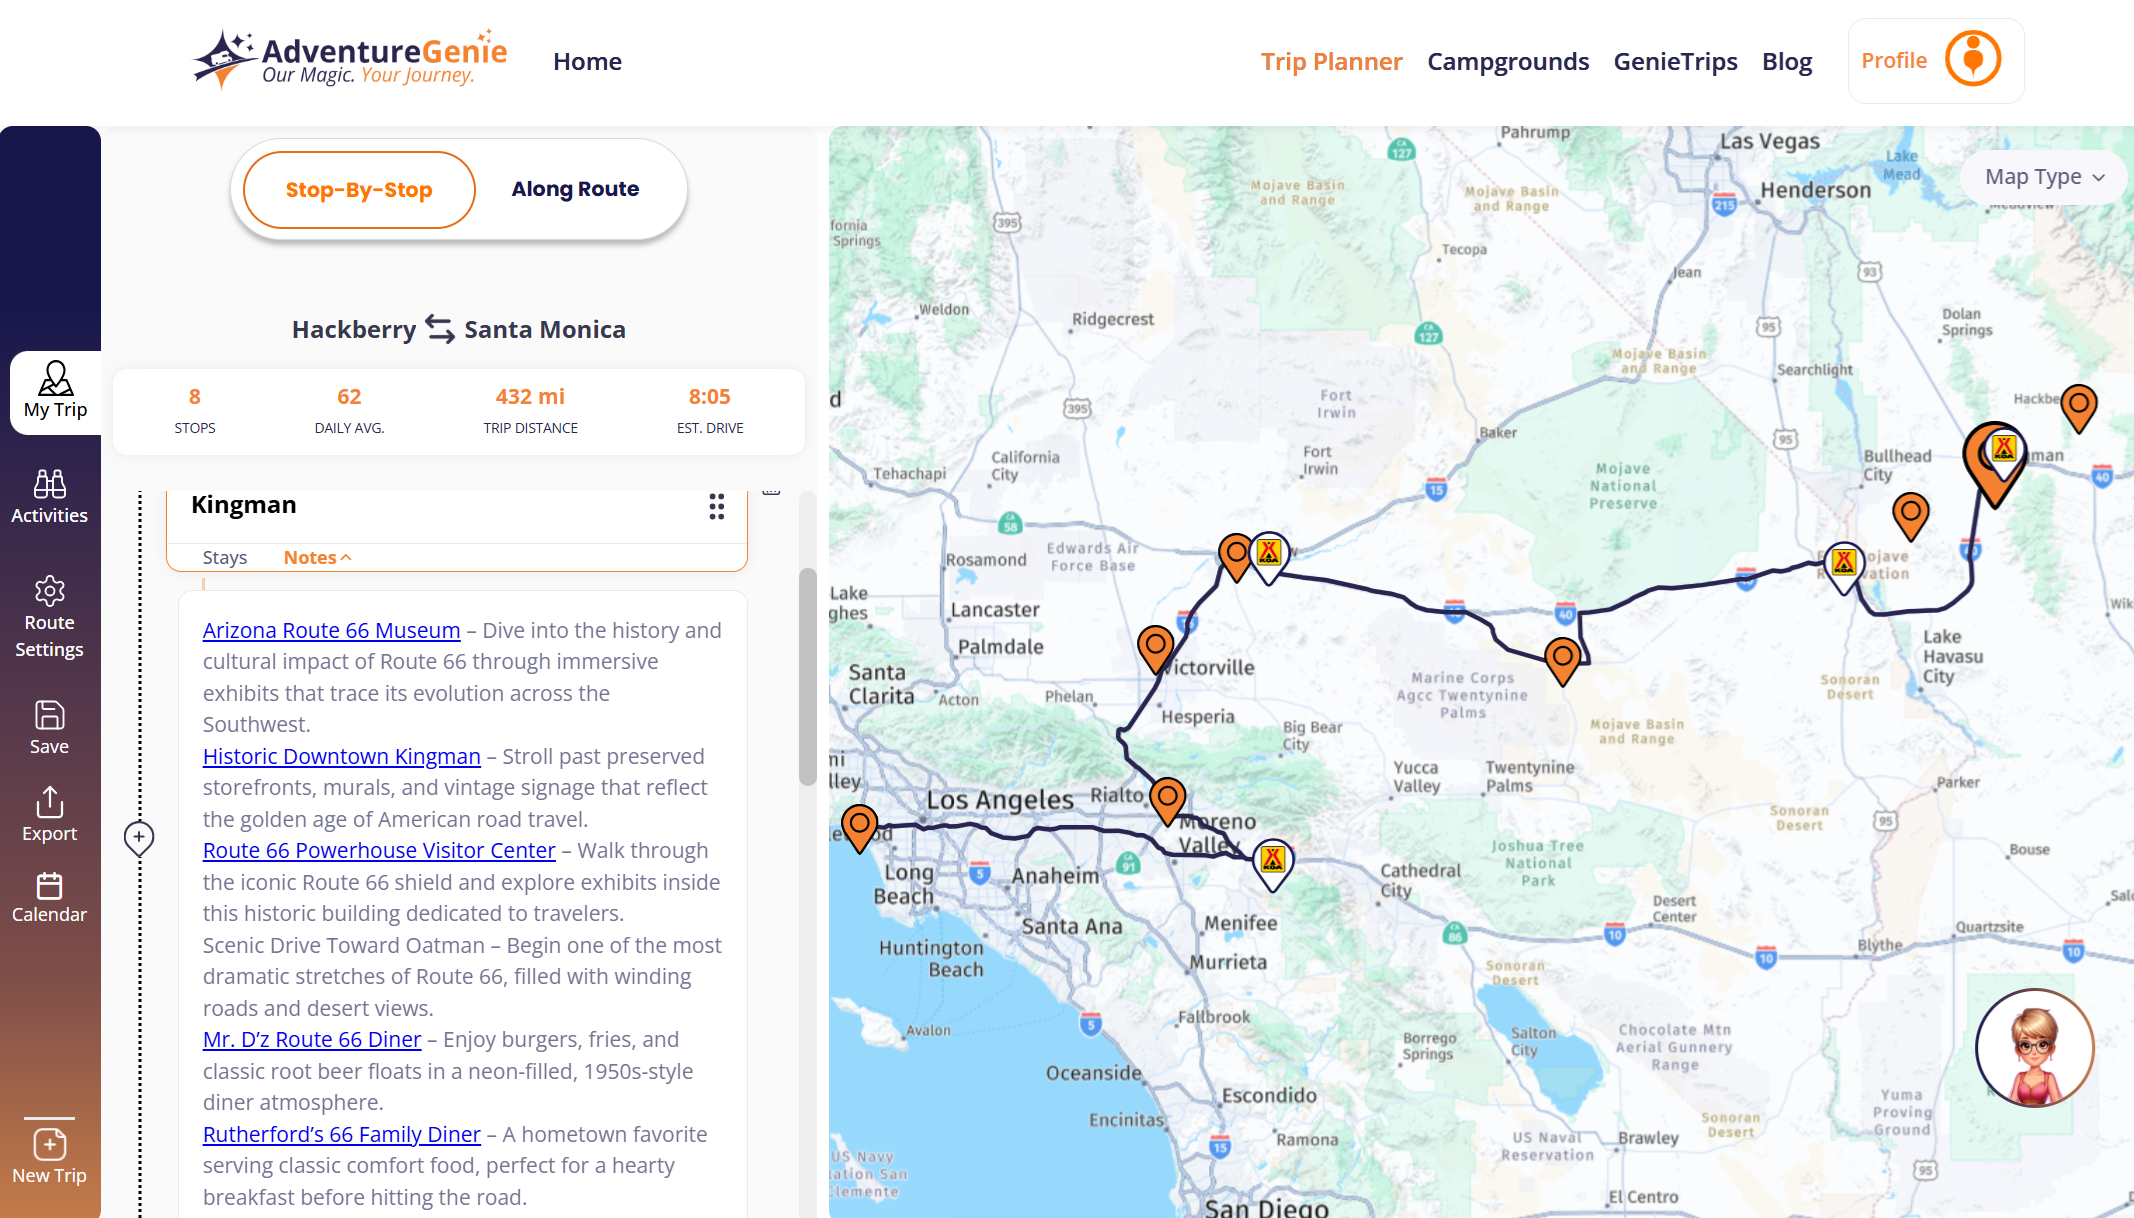Switch to Along Route view

pyautogui.click(x=575, y=189)
